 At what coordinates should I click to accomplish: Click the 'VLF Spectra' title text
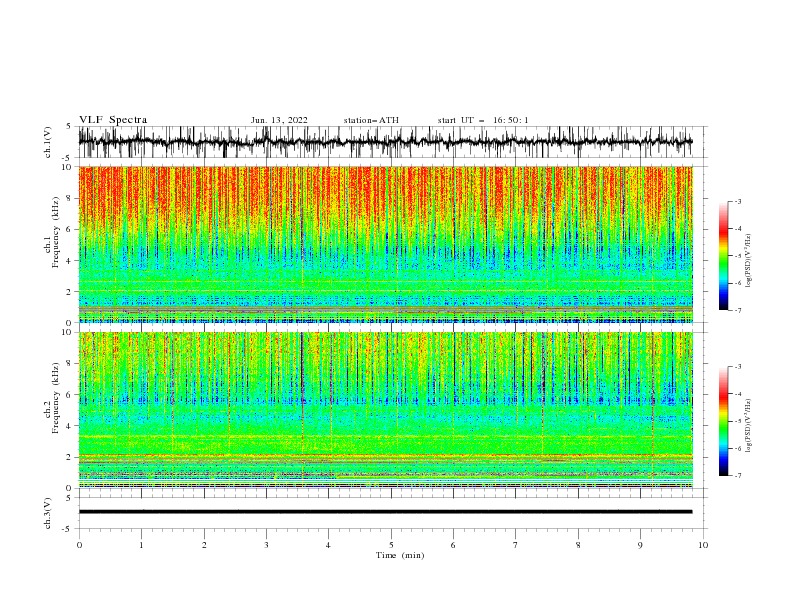coord(113,120)
